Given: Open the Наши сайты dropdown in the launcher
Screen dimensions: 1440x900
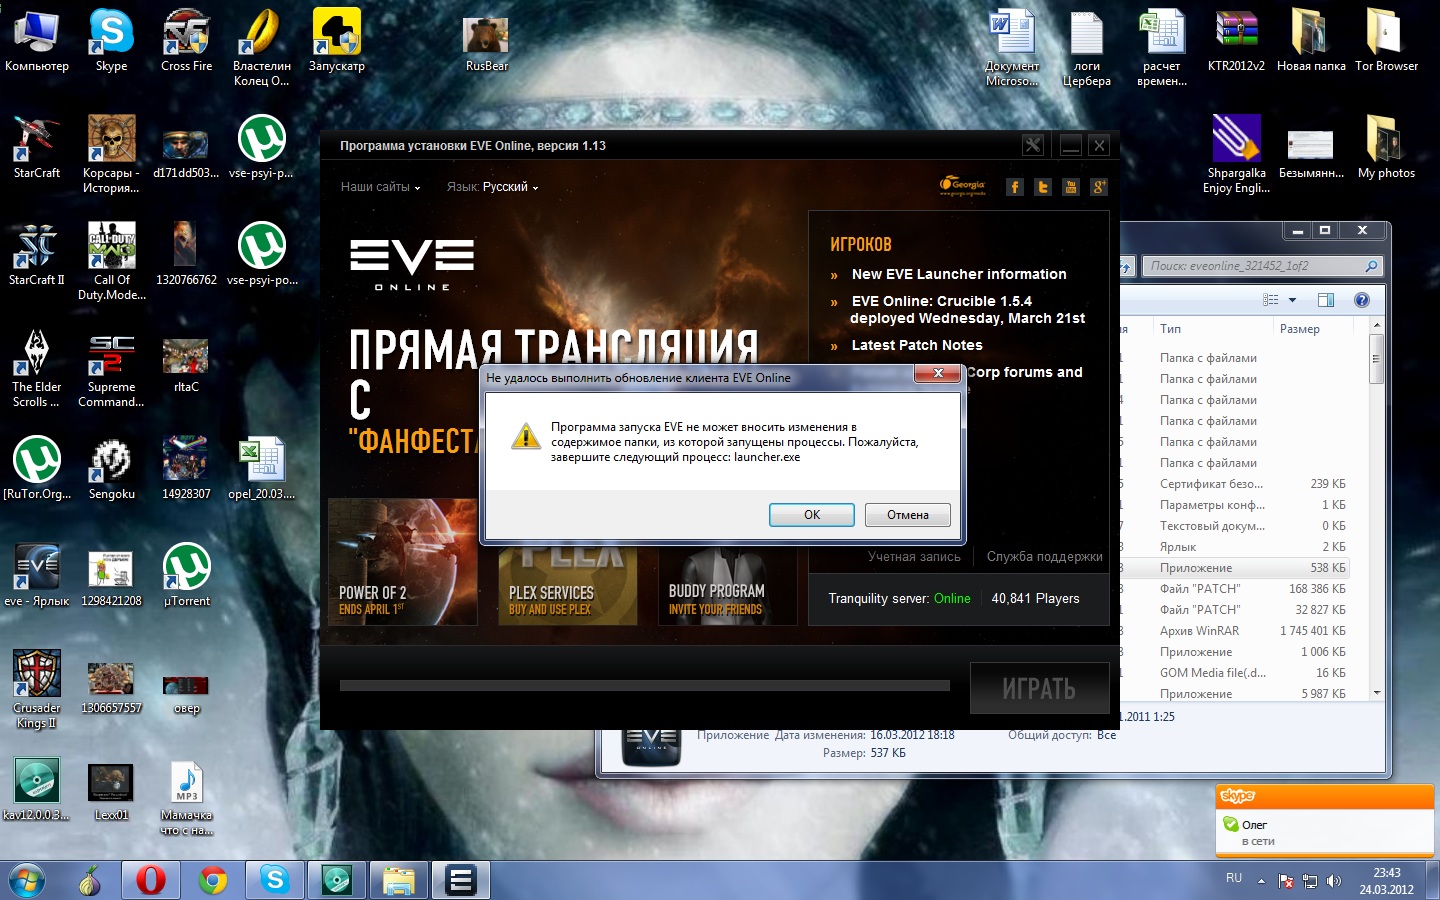Looking at the screenshot, I should (380, 187).
